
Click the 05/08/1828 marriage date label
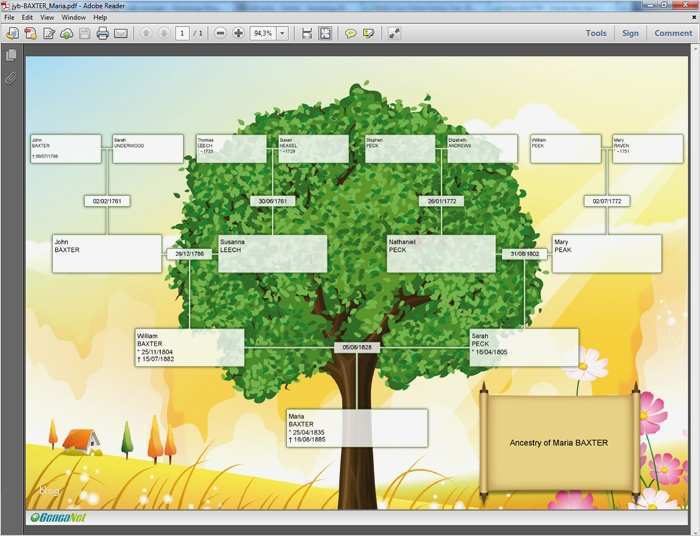[x=357, y=347]
